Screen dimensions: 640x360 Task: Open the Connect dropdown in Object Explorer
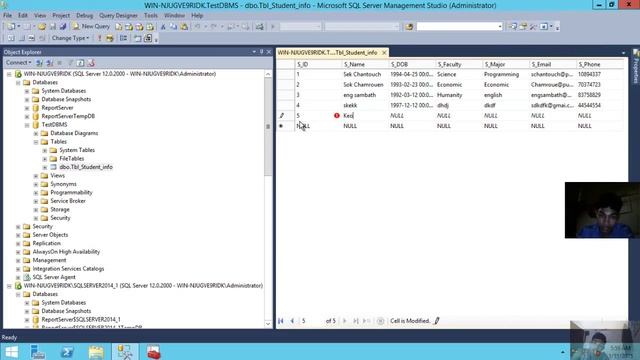[18, 62]
